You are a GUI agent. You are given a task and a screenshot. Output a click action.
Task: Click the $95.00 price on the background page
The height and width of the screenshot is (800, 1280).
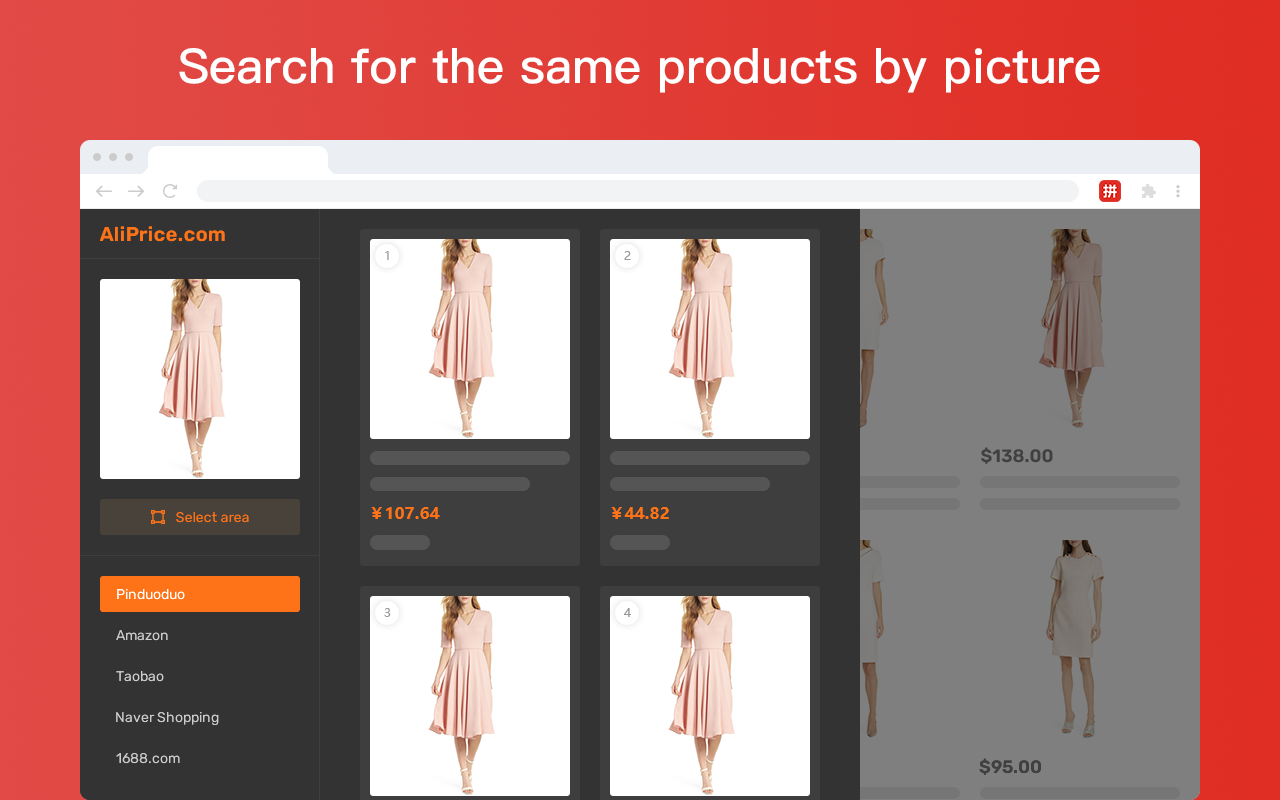pos(1011,767)
